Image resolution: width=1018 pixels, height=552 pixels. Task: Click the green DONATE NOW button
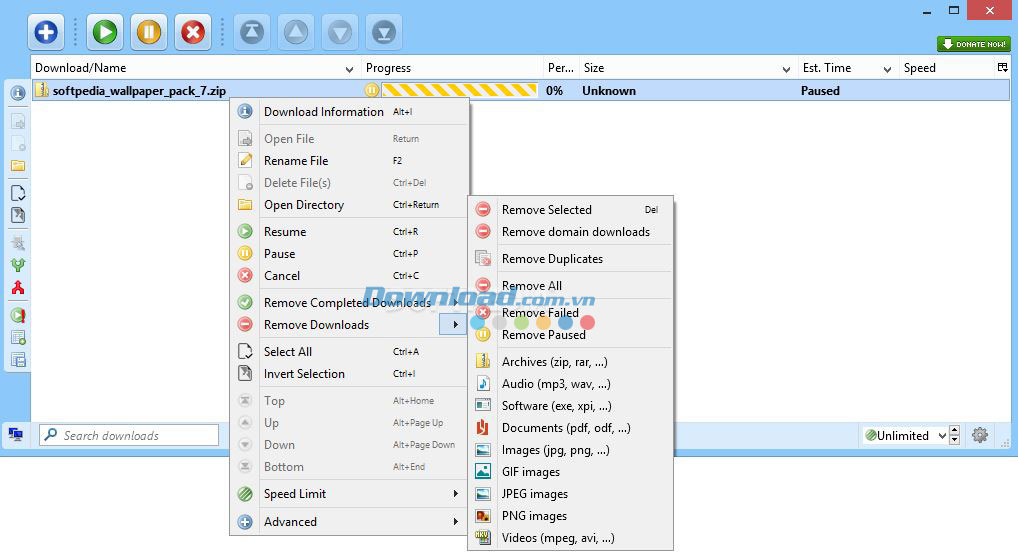[x=974, y=44]
